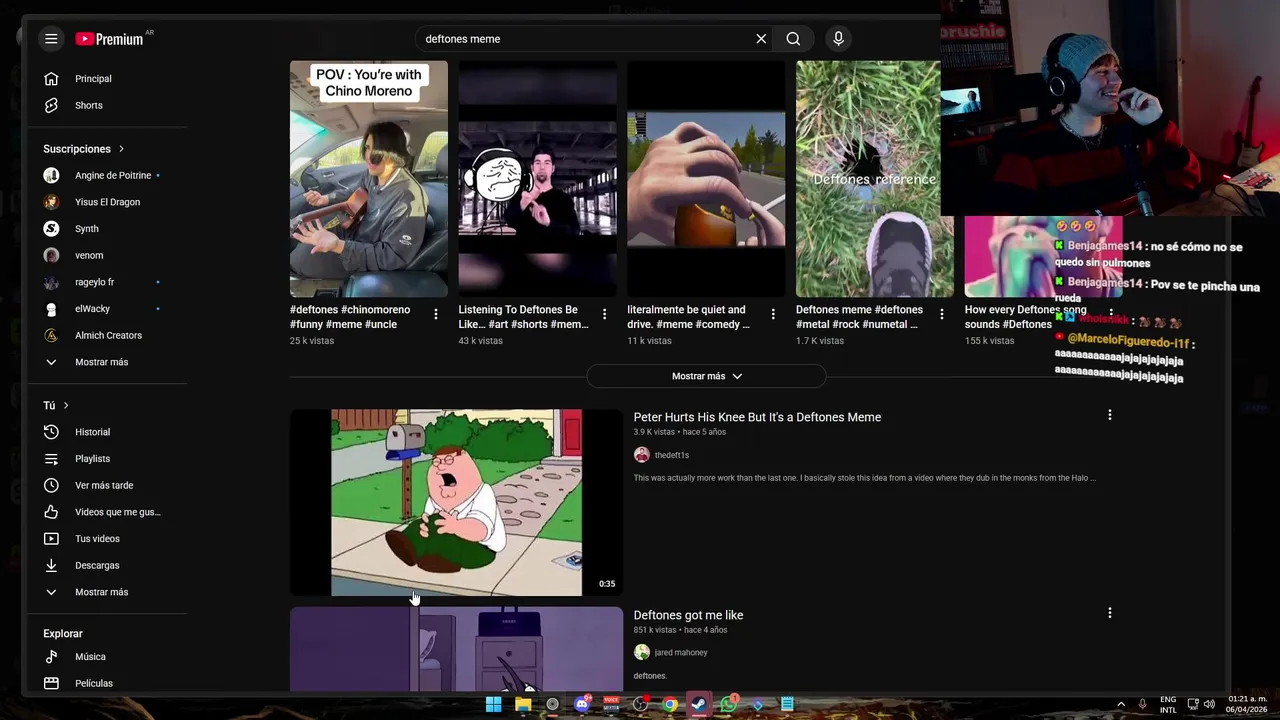This screenshot has height=720, width=1280.
Task: Open the Synth channel avatar
Action: point(51,229)
